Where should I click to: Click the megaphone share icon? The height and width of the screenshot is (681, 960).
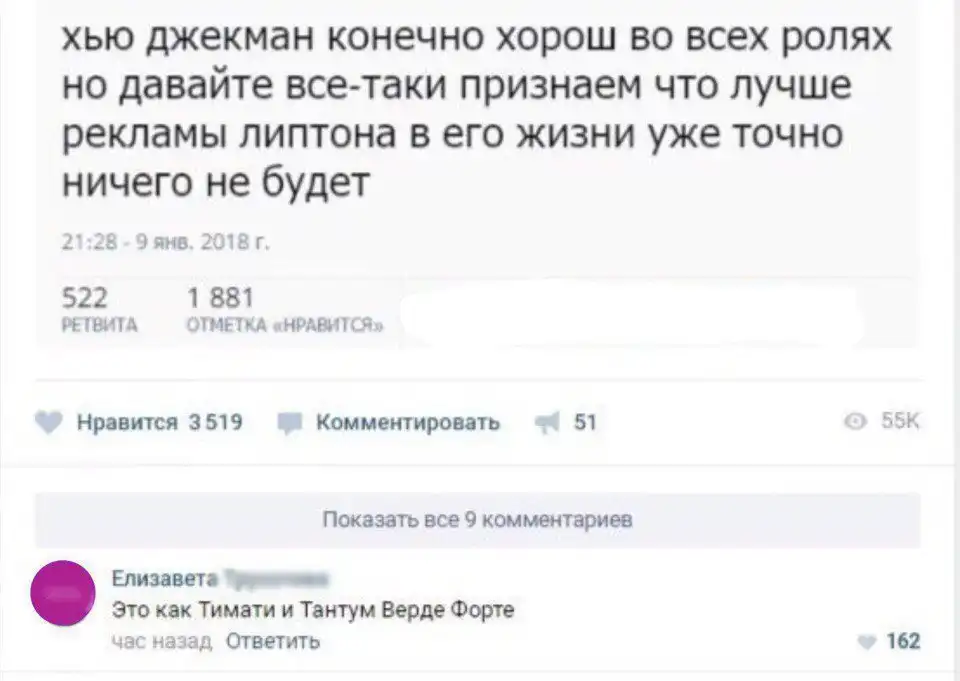pos(545,423)
